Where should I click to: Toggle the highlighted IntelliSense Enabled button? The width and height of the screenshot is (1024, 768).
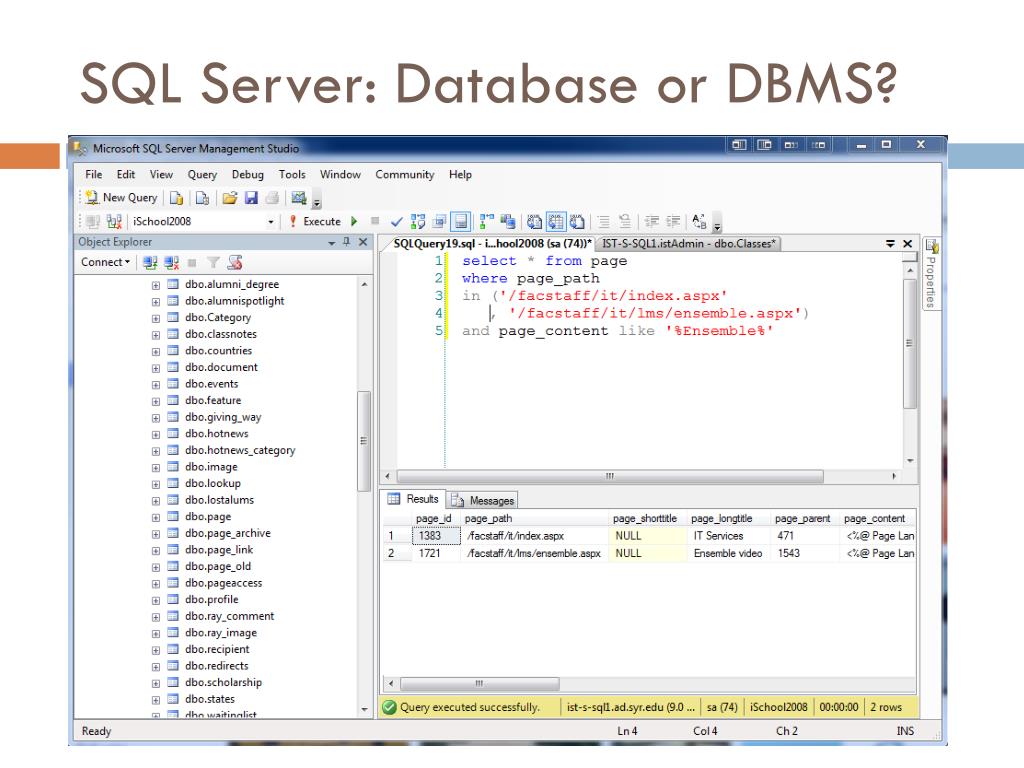click(x=461, y=222)
